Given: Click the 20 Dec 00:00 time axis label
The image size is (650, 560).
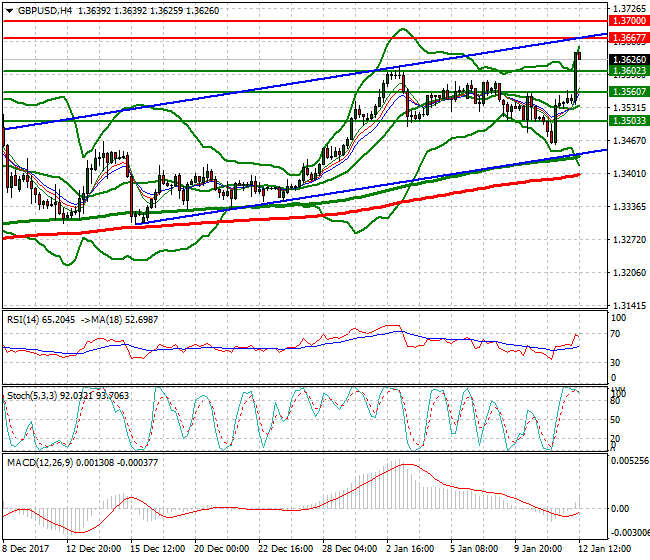Looking at the screenshot, I should 222,548.
